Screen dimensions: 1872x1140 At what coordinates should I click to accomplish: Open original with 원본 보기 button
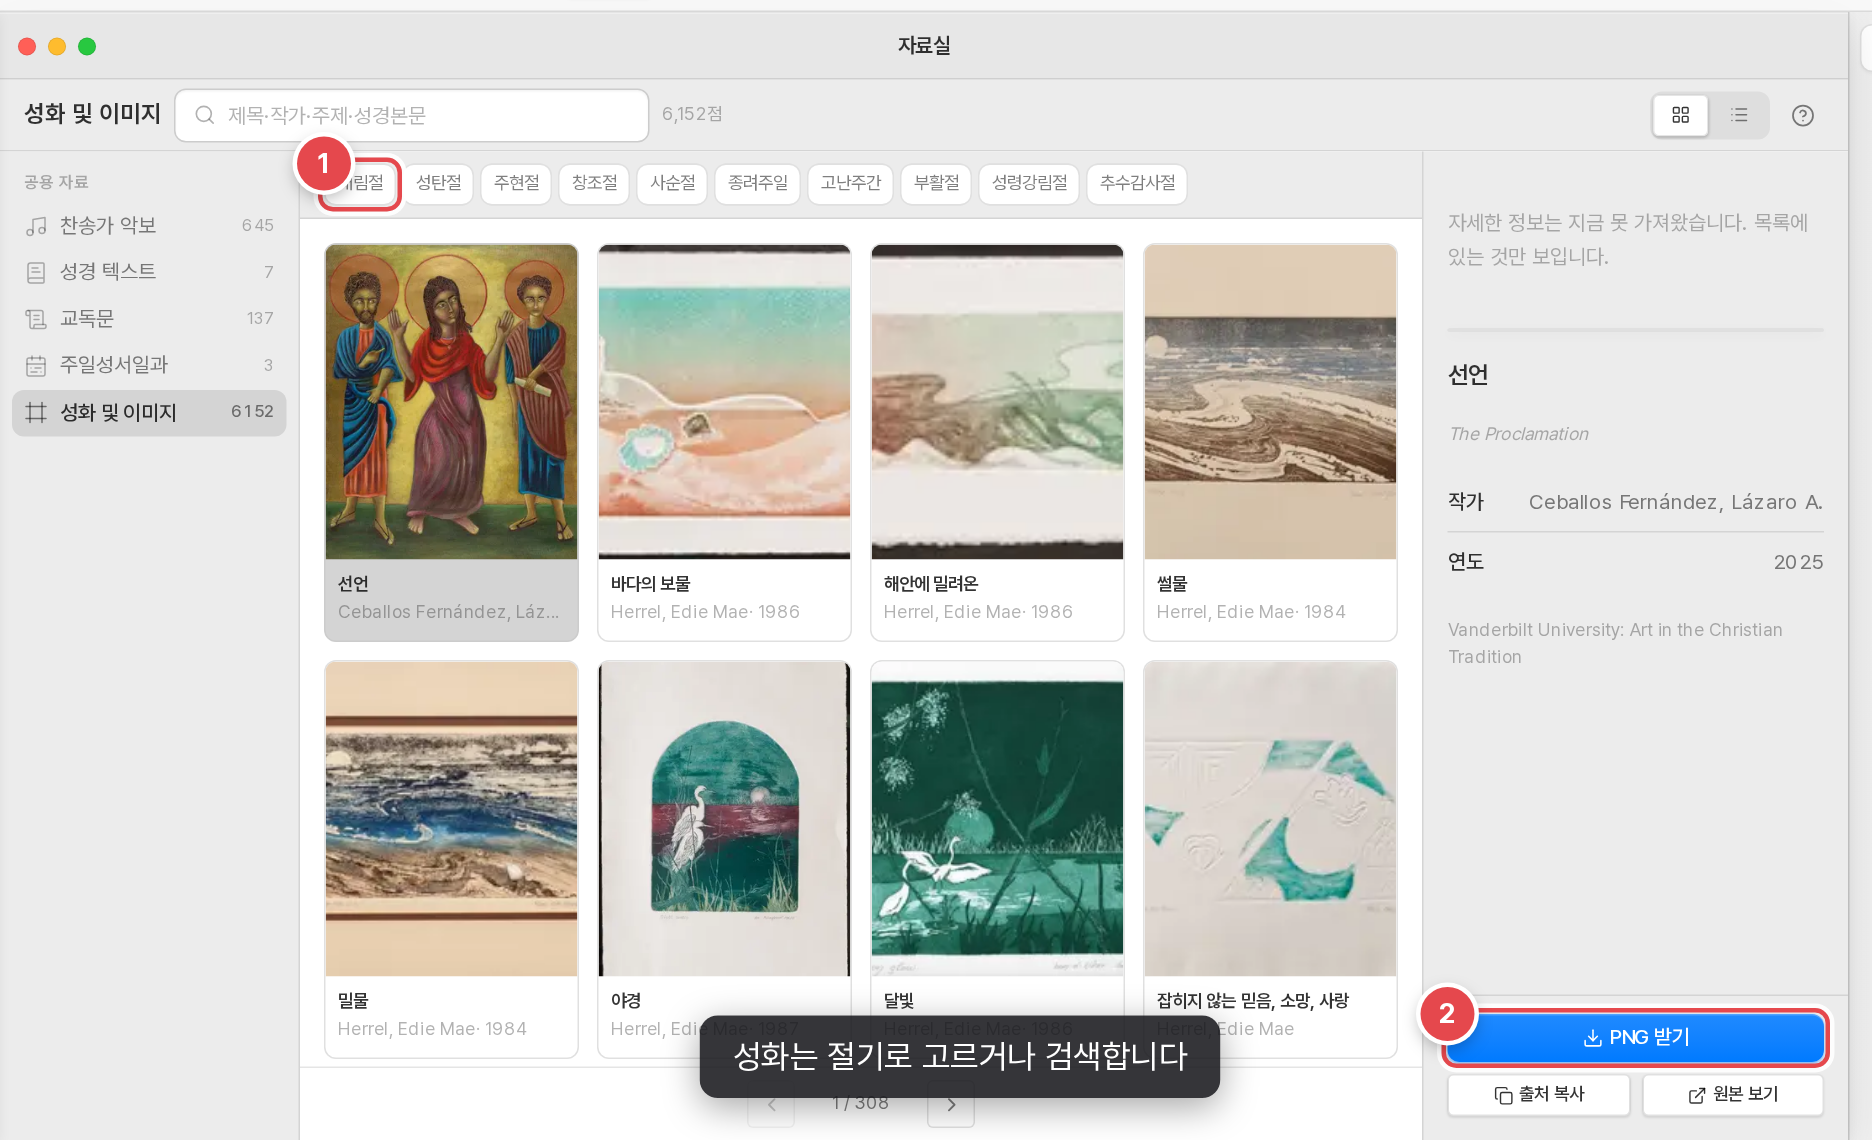(1733, 1095)
